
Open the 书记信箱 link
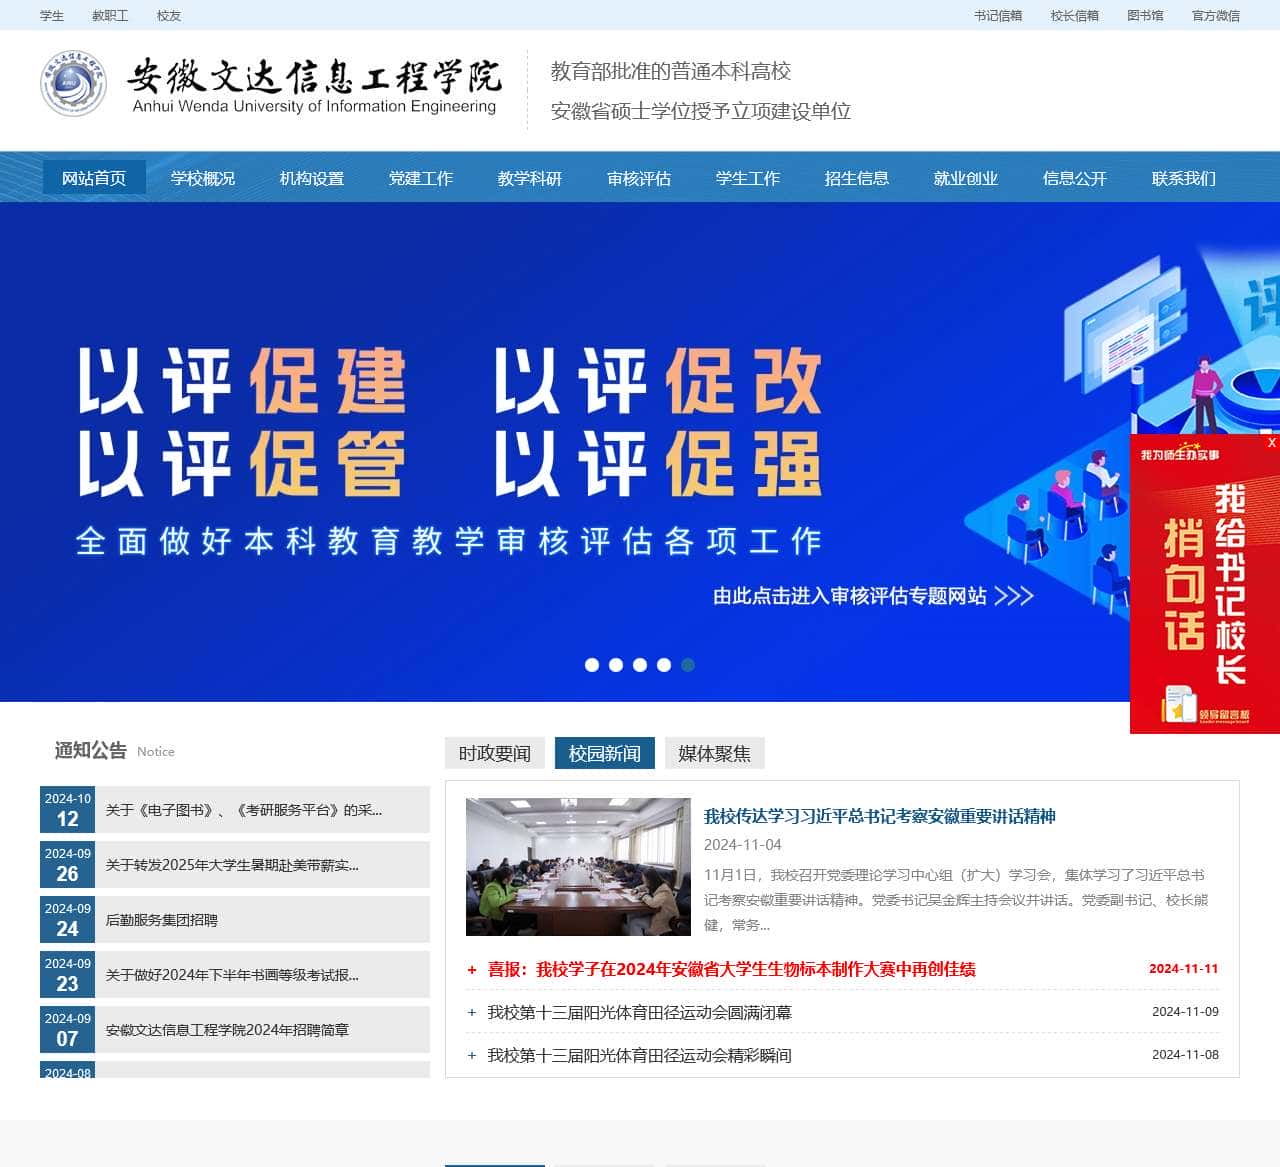pyautogui.click(x=998, y=15)
